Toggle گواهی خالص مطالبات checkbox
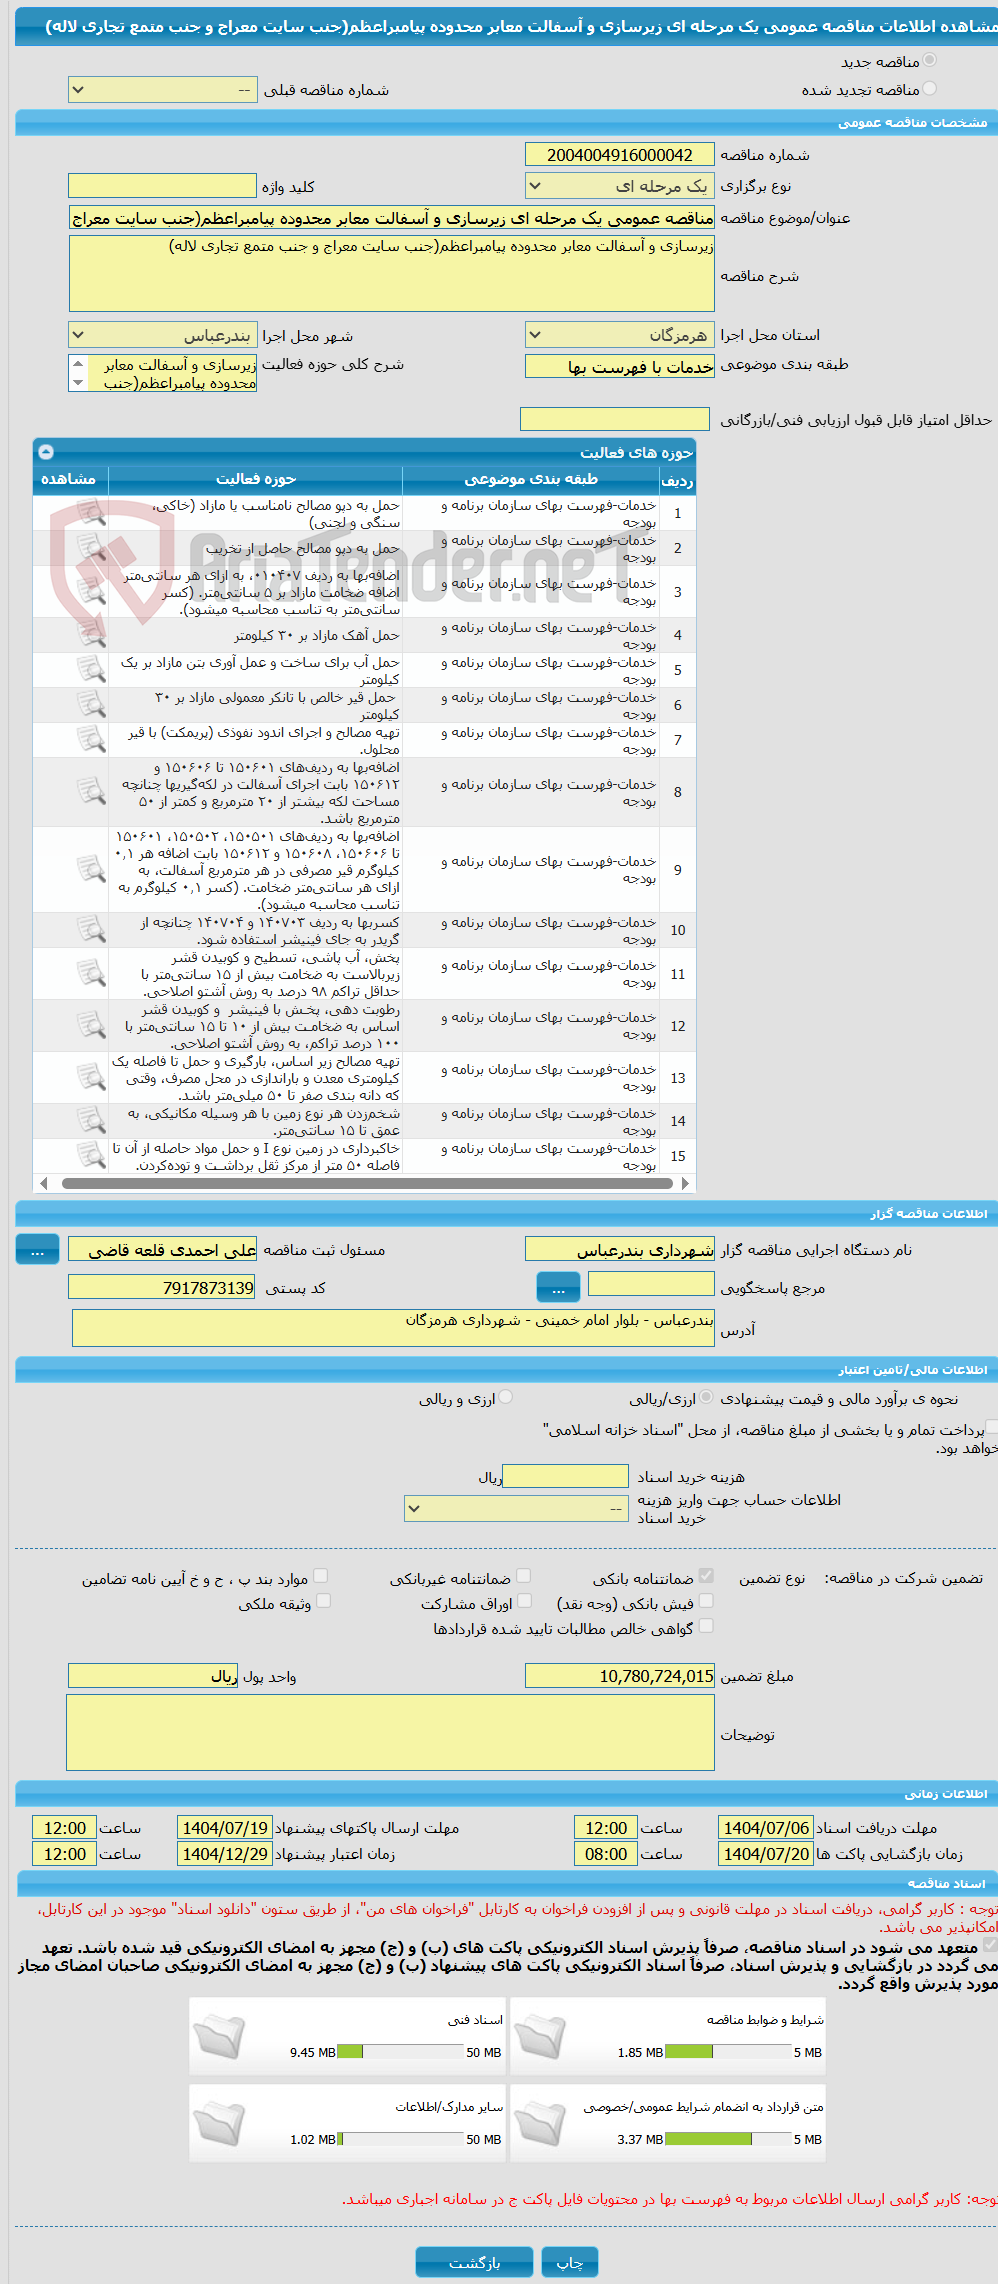The height and width of the screenshot is (2284, 998). 706,1626
